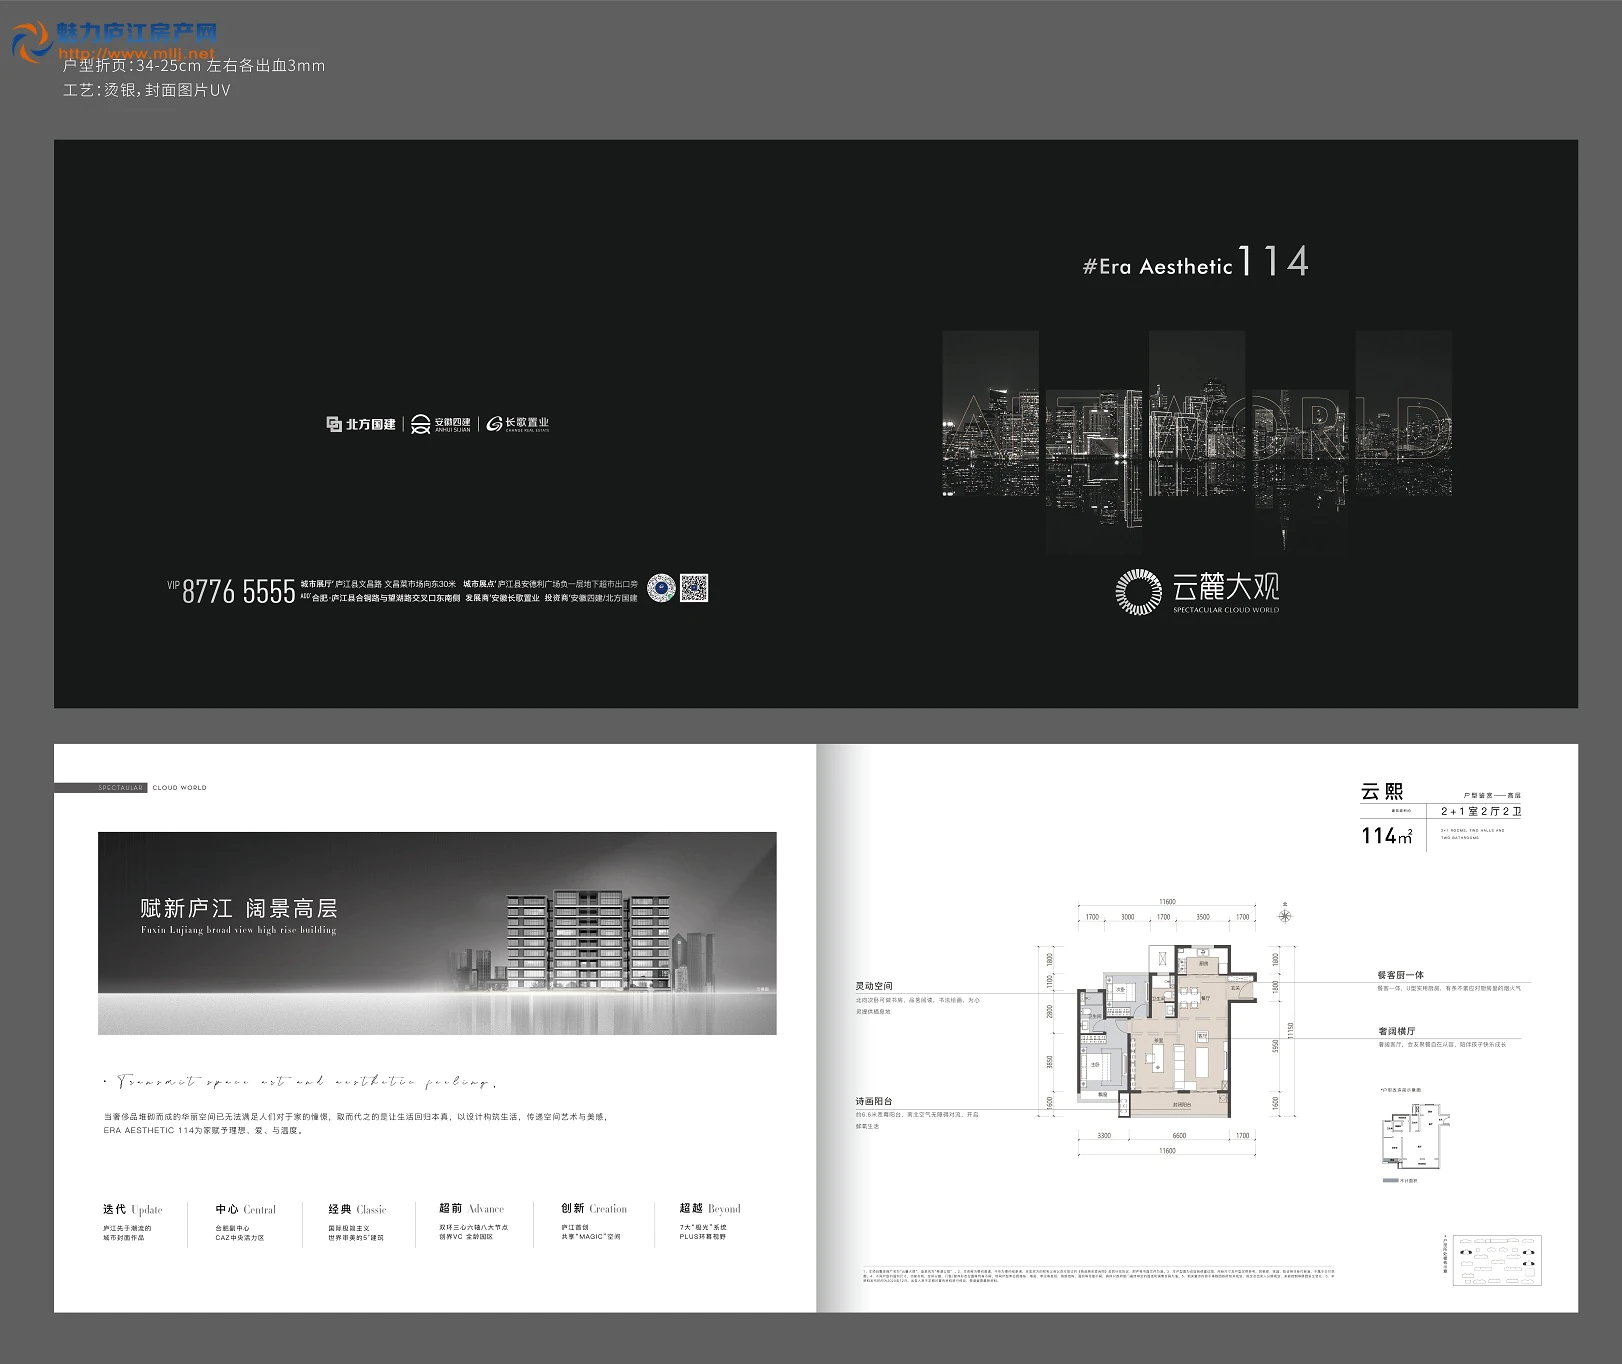Click the 餐客厨一体 annotation label
1622x1364 pixels.
pos(1400,975)
